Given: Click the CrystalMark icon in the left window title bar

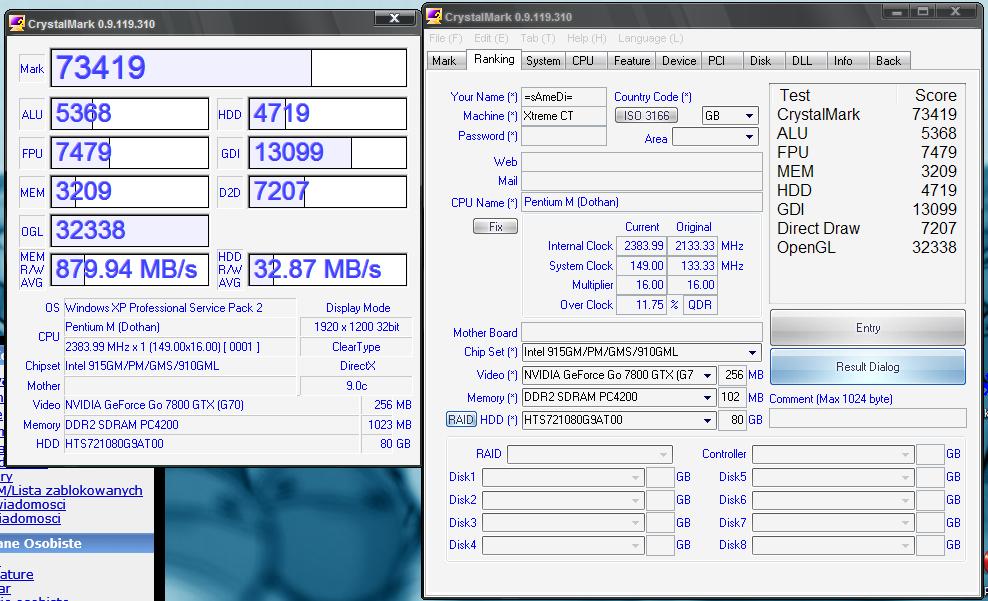Looking at the screenshot, I should point(18,23).
